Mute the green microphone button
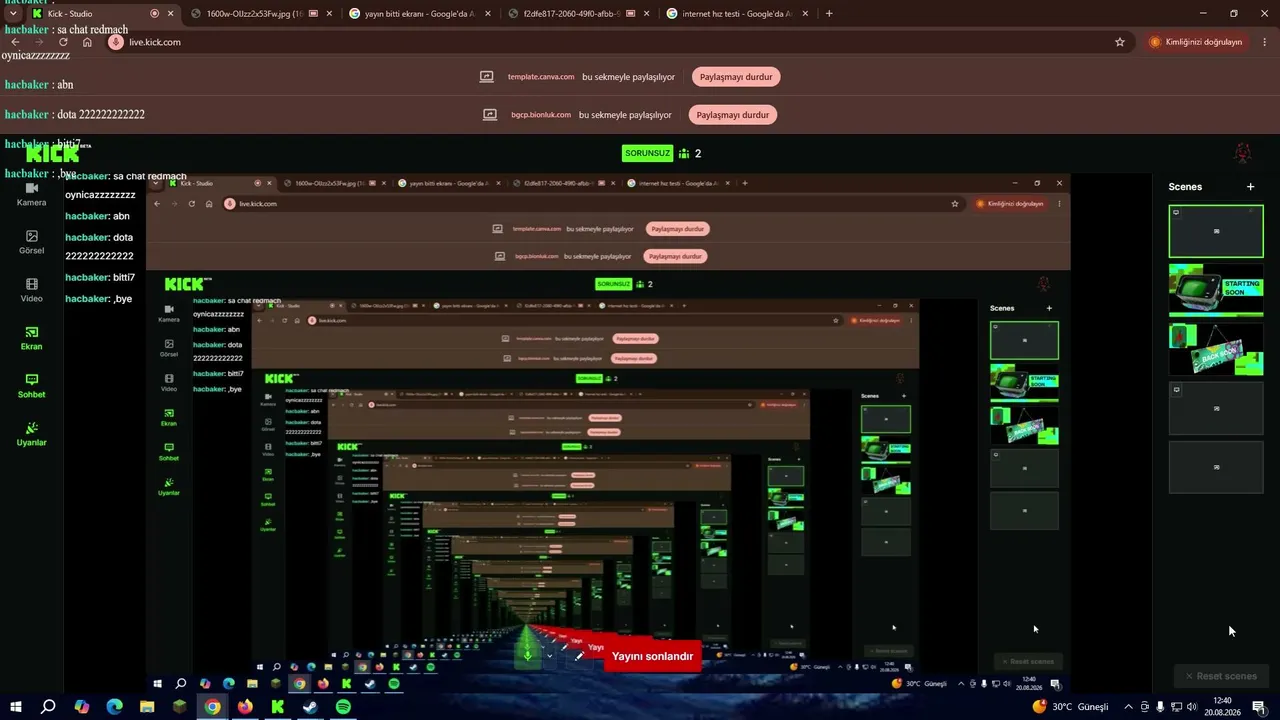Screen dimensions: 1280x720 (528, 654)
